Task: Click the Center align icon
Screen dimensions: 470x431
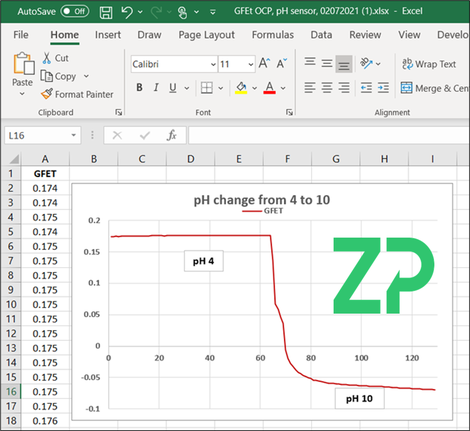Action: (327, 88)
